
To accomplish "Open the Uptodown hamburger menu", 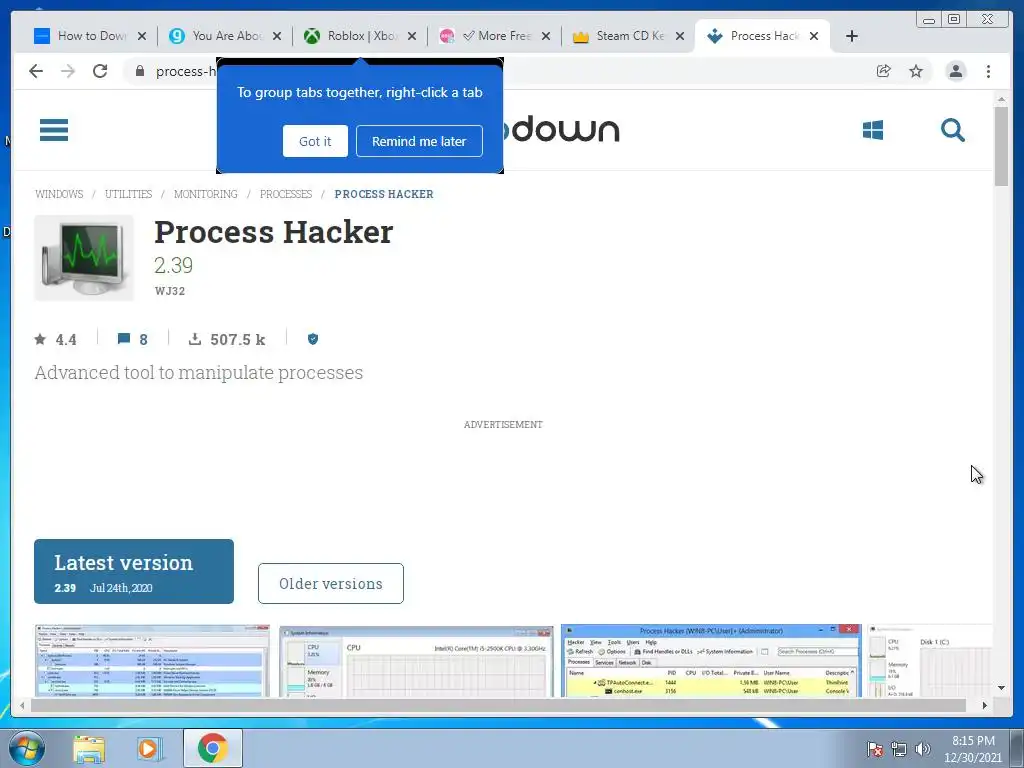I will point(54,130).
